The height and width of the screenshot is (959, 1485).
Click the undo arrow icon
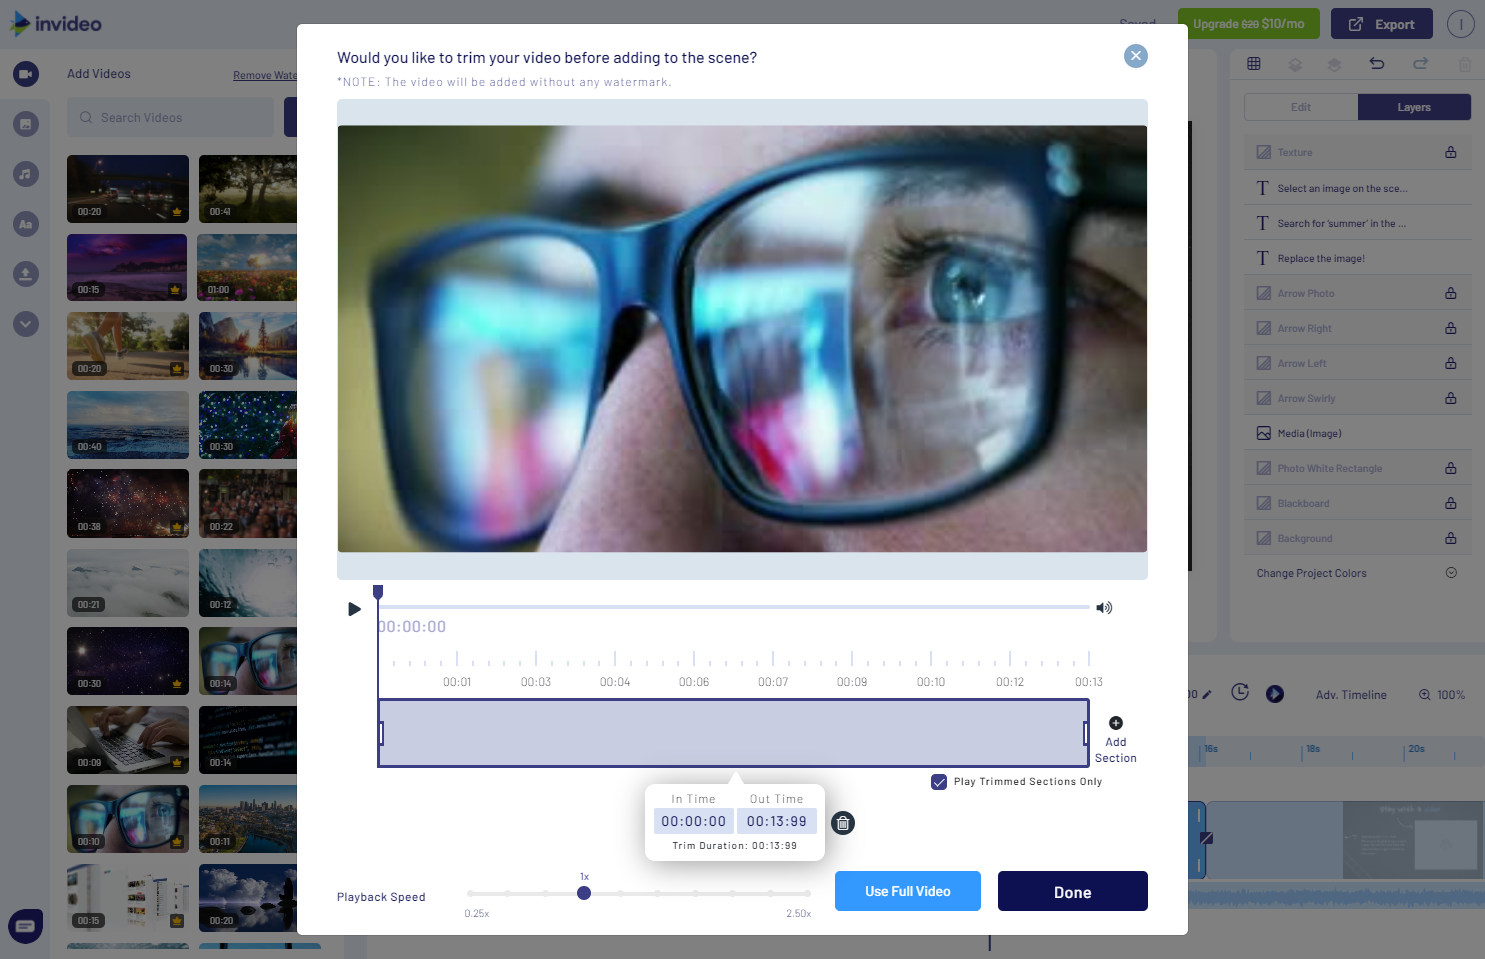click(1377, 64)
